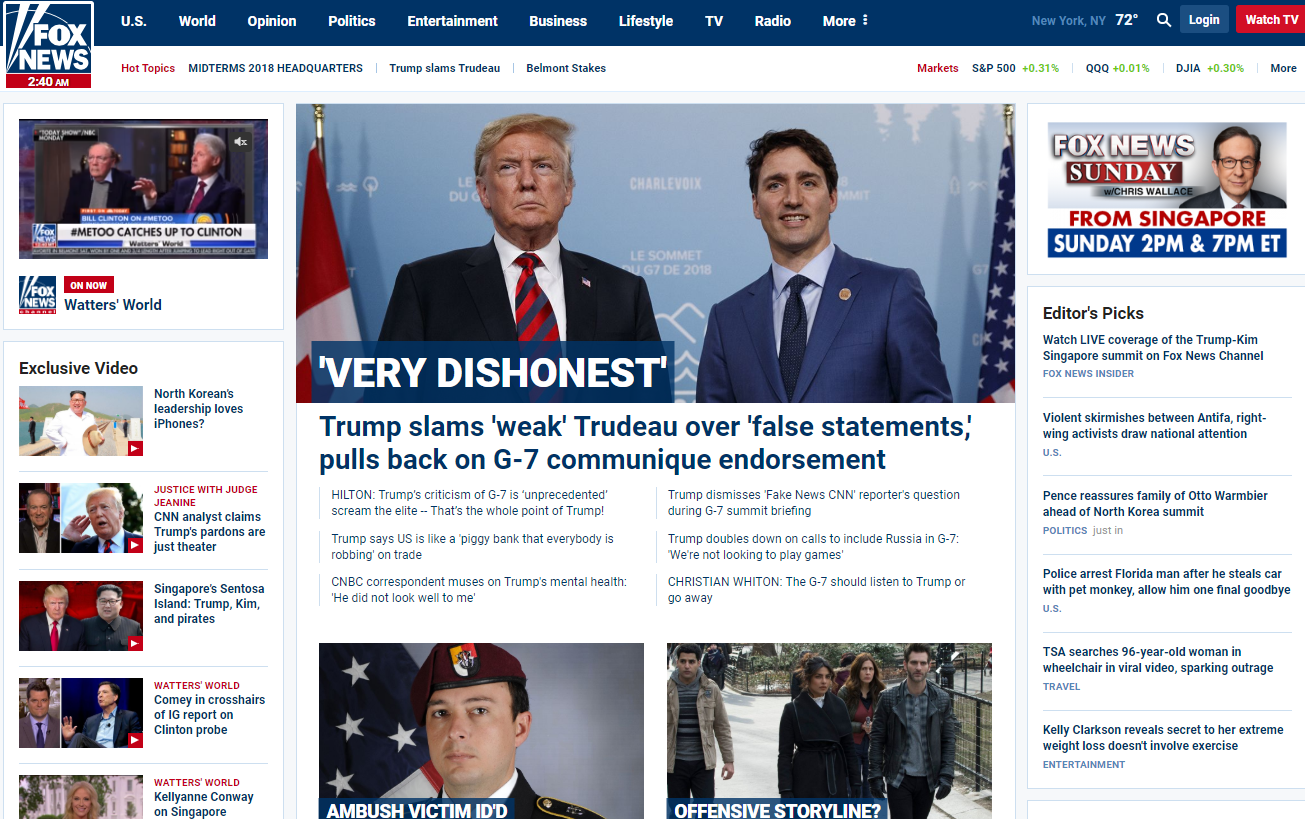This screenshot has height=819, width=1305.
Task: Click the Fox News Channel logo beside On Now
Action: [38, 295]
